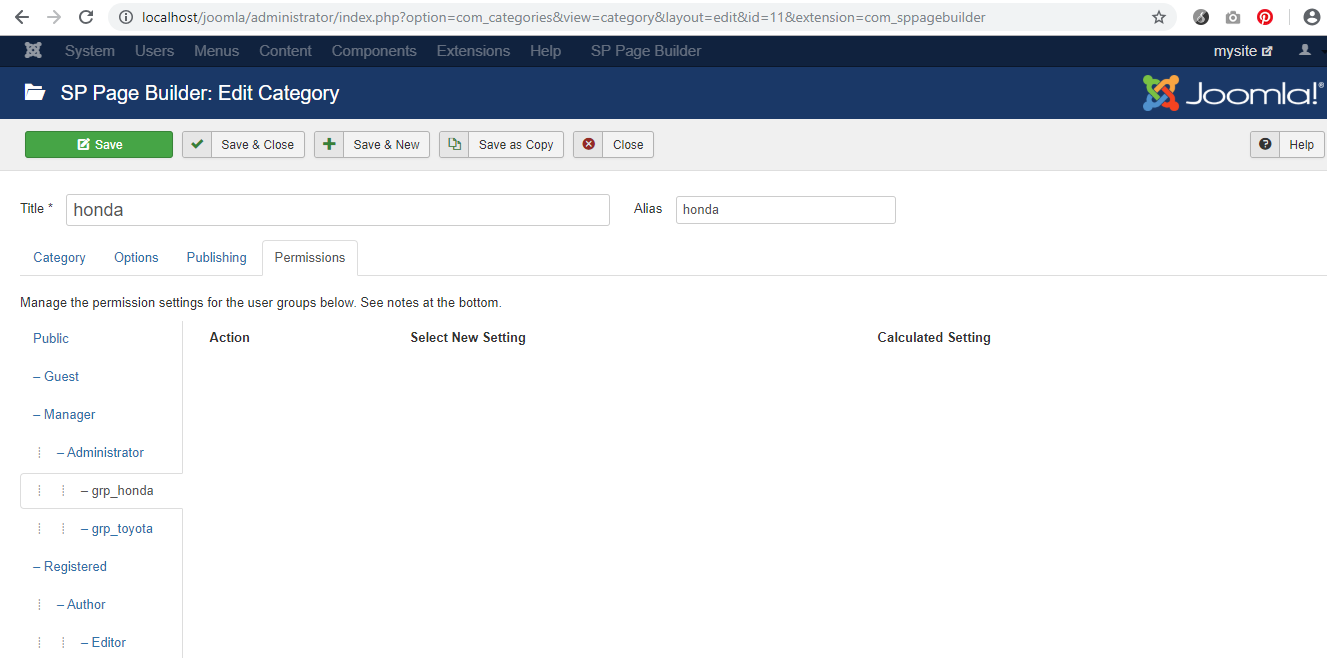Click the Save as Copy button
The image size is (1327, 658).
(x=502, y=145)
